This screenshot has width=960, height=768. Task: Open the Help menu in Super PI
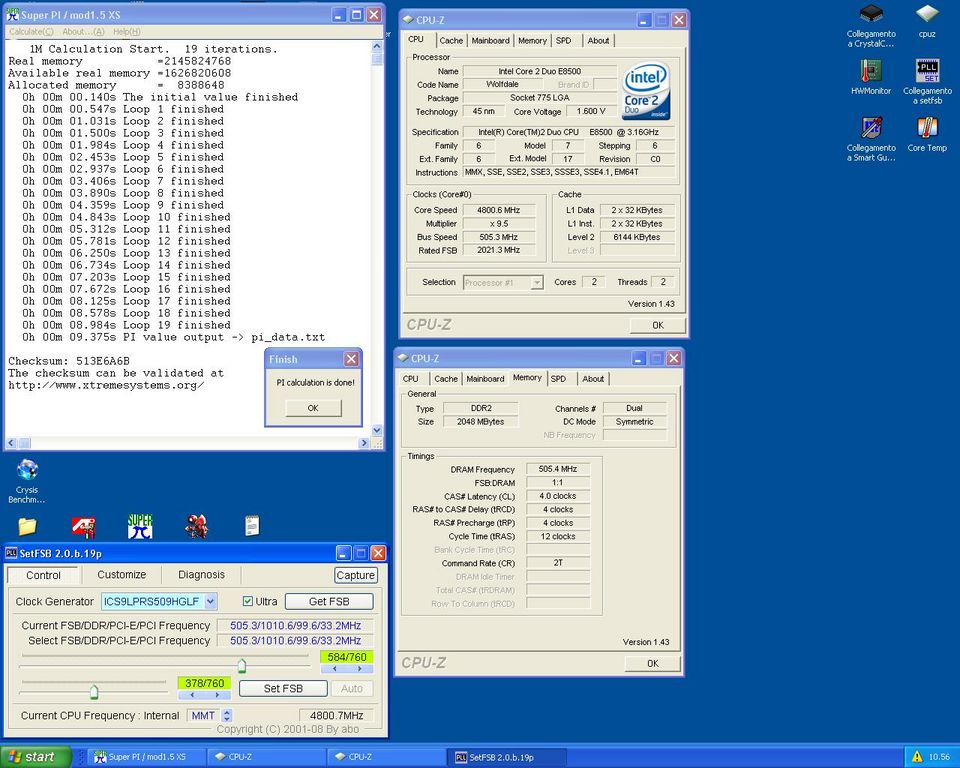(x=127, y=32)
